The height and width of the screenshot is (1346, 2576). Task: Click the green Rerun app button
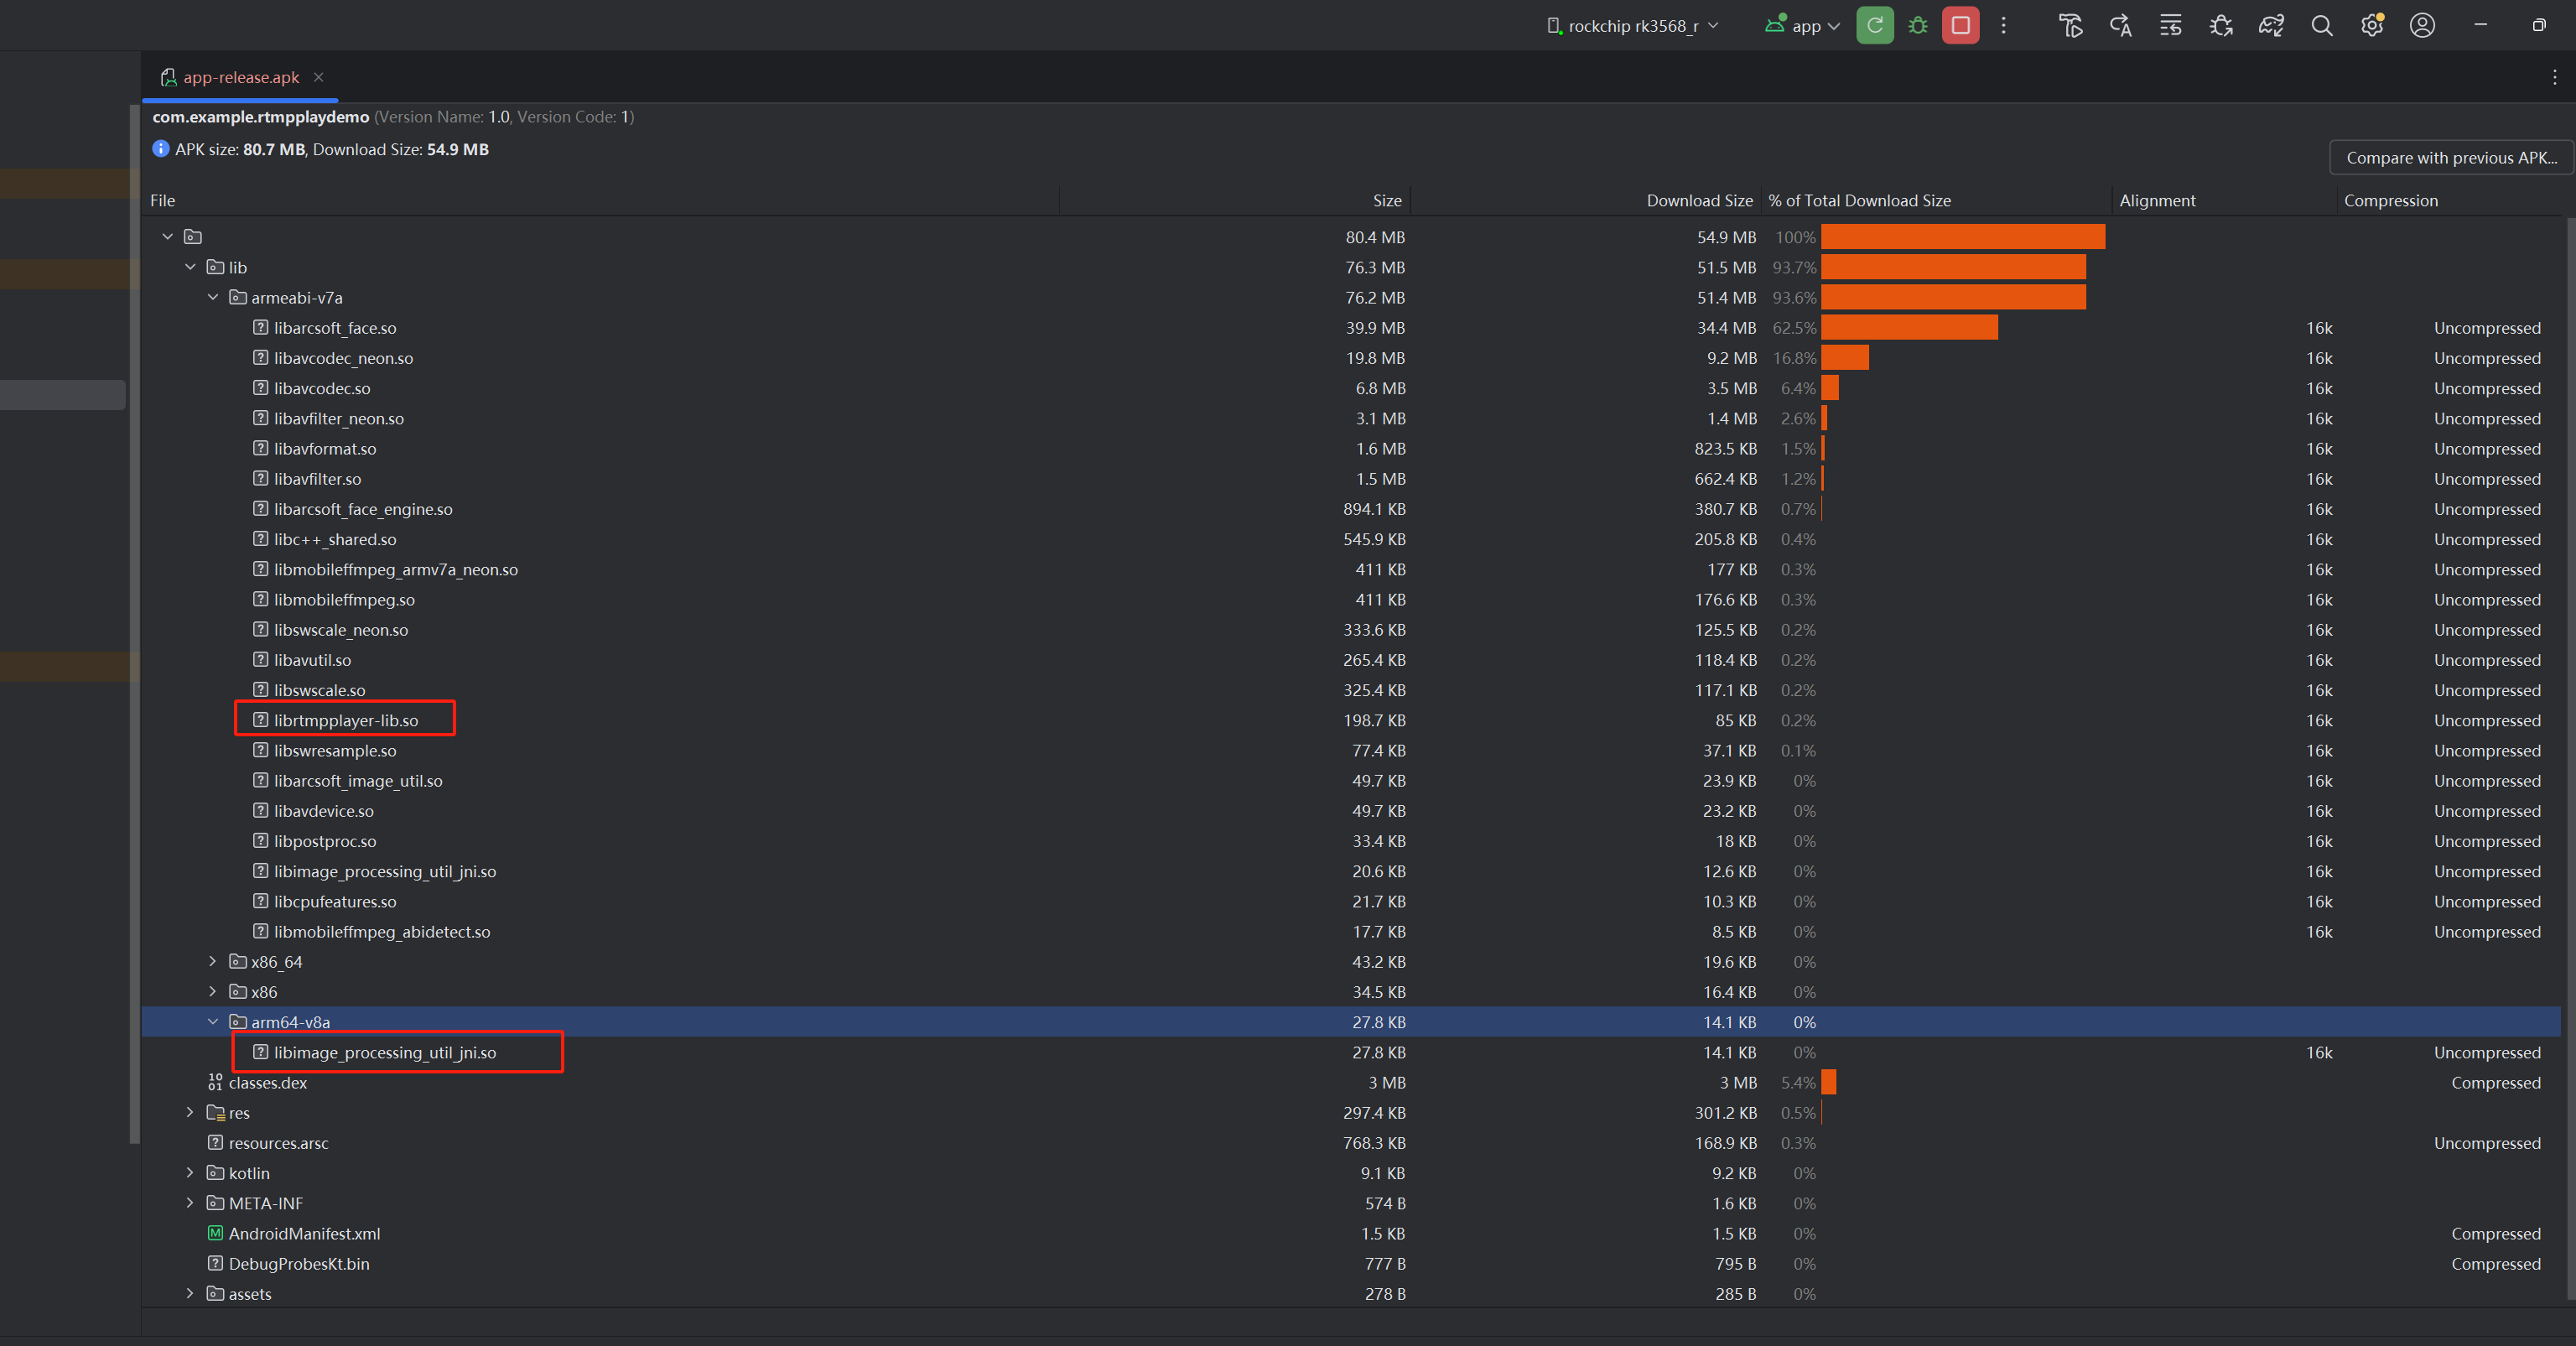[1874, 26]
